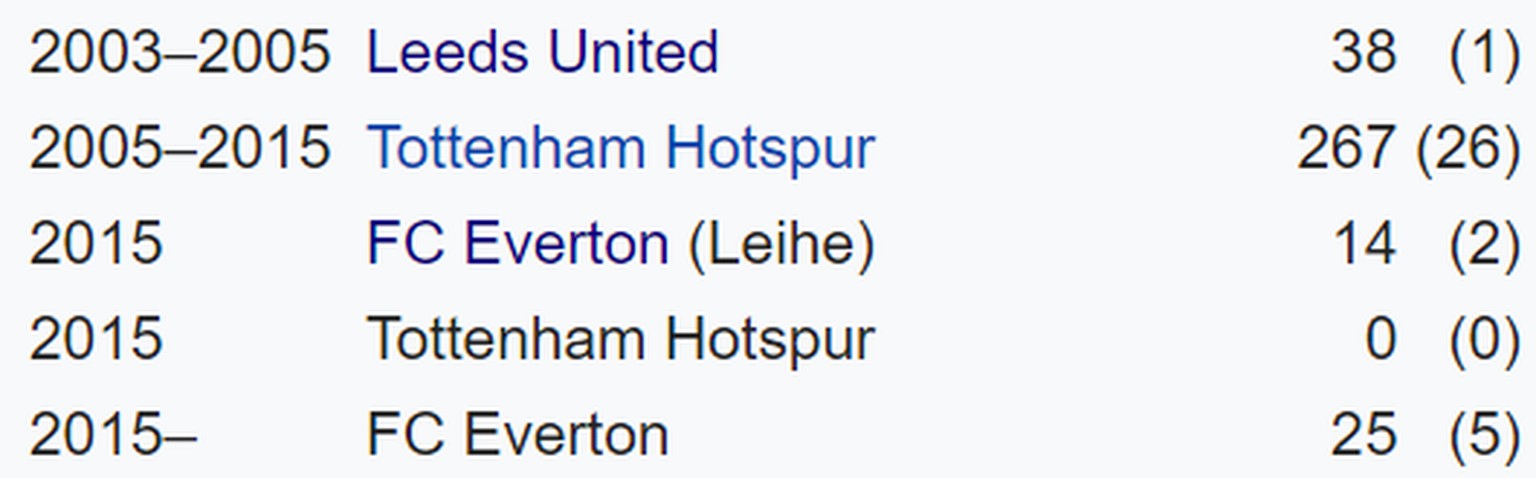Click year 2015 beside plain Tottenham Hotspur

click(x=95, y=339)
